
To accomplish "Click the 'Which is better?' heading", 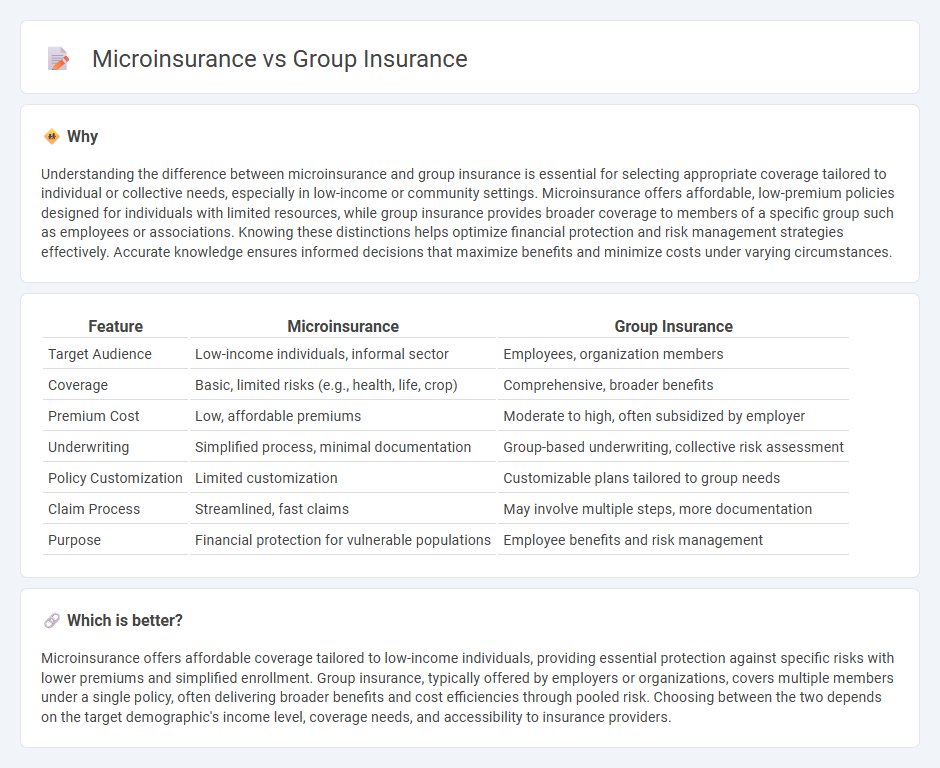I will click(125, 621).
